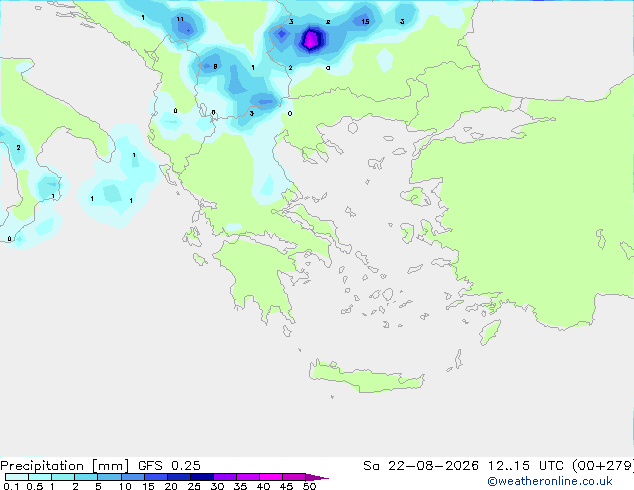
Task: Click the "(00+279)" forecast offset text
Action: pos(603,466)
